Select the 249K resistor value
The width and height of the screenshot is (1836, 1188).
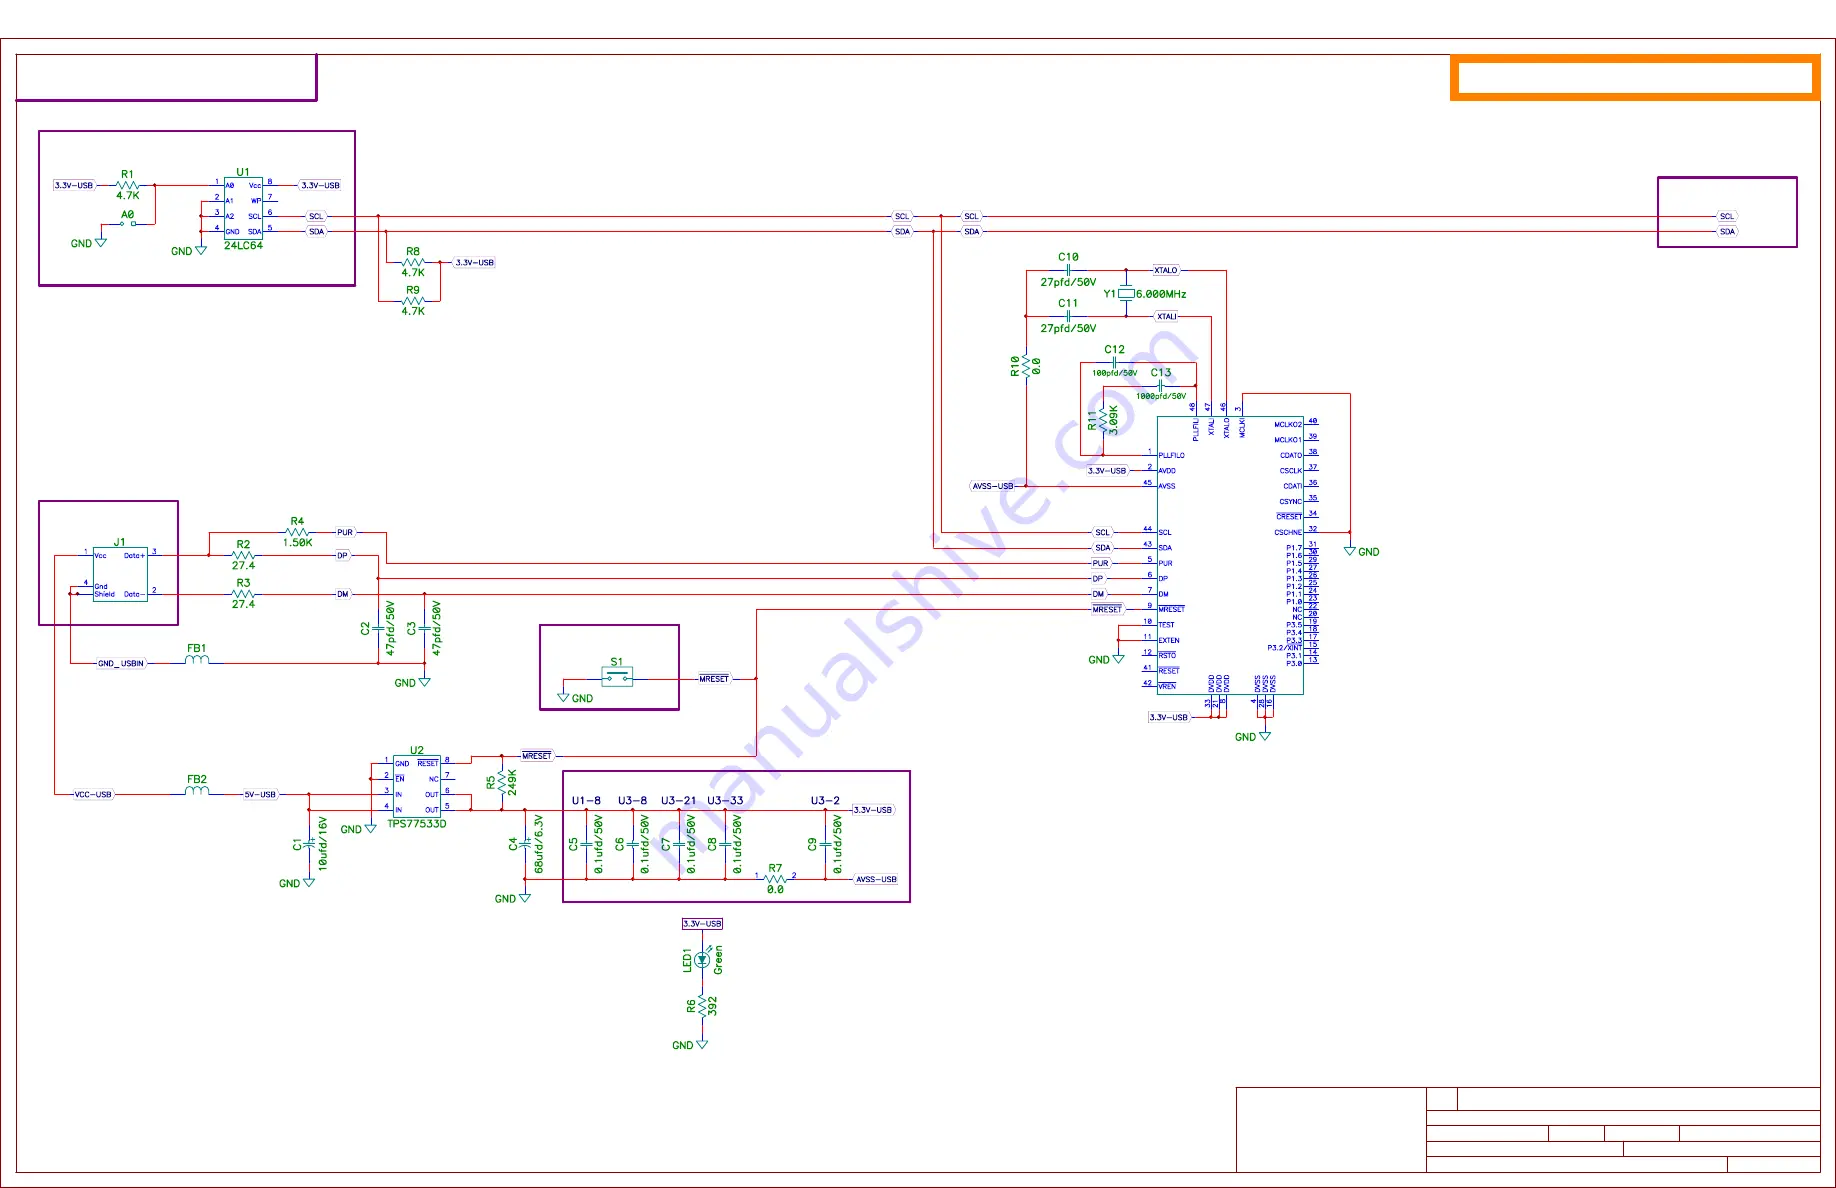coord(512,782)
